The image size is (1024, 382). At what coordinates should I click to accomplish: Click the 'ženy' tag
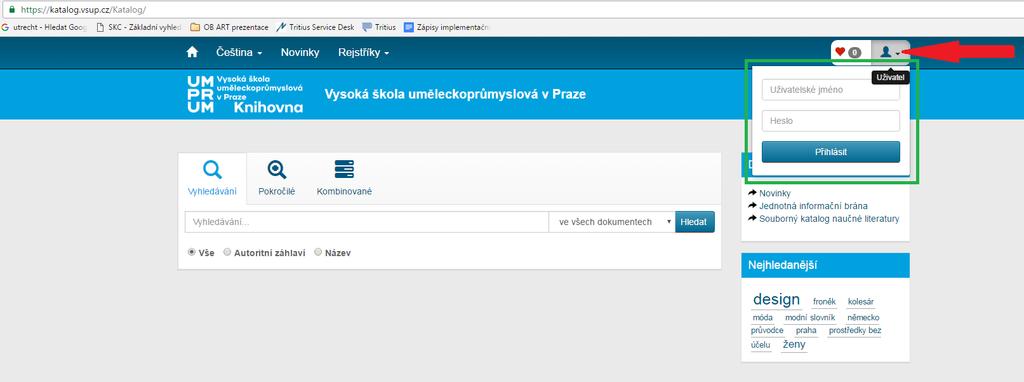tap(794, 344)
